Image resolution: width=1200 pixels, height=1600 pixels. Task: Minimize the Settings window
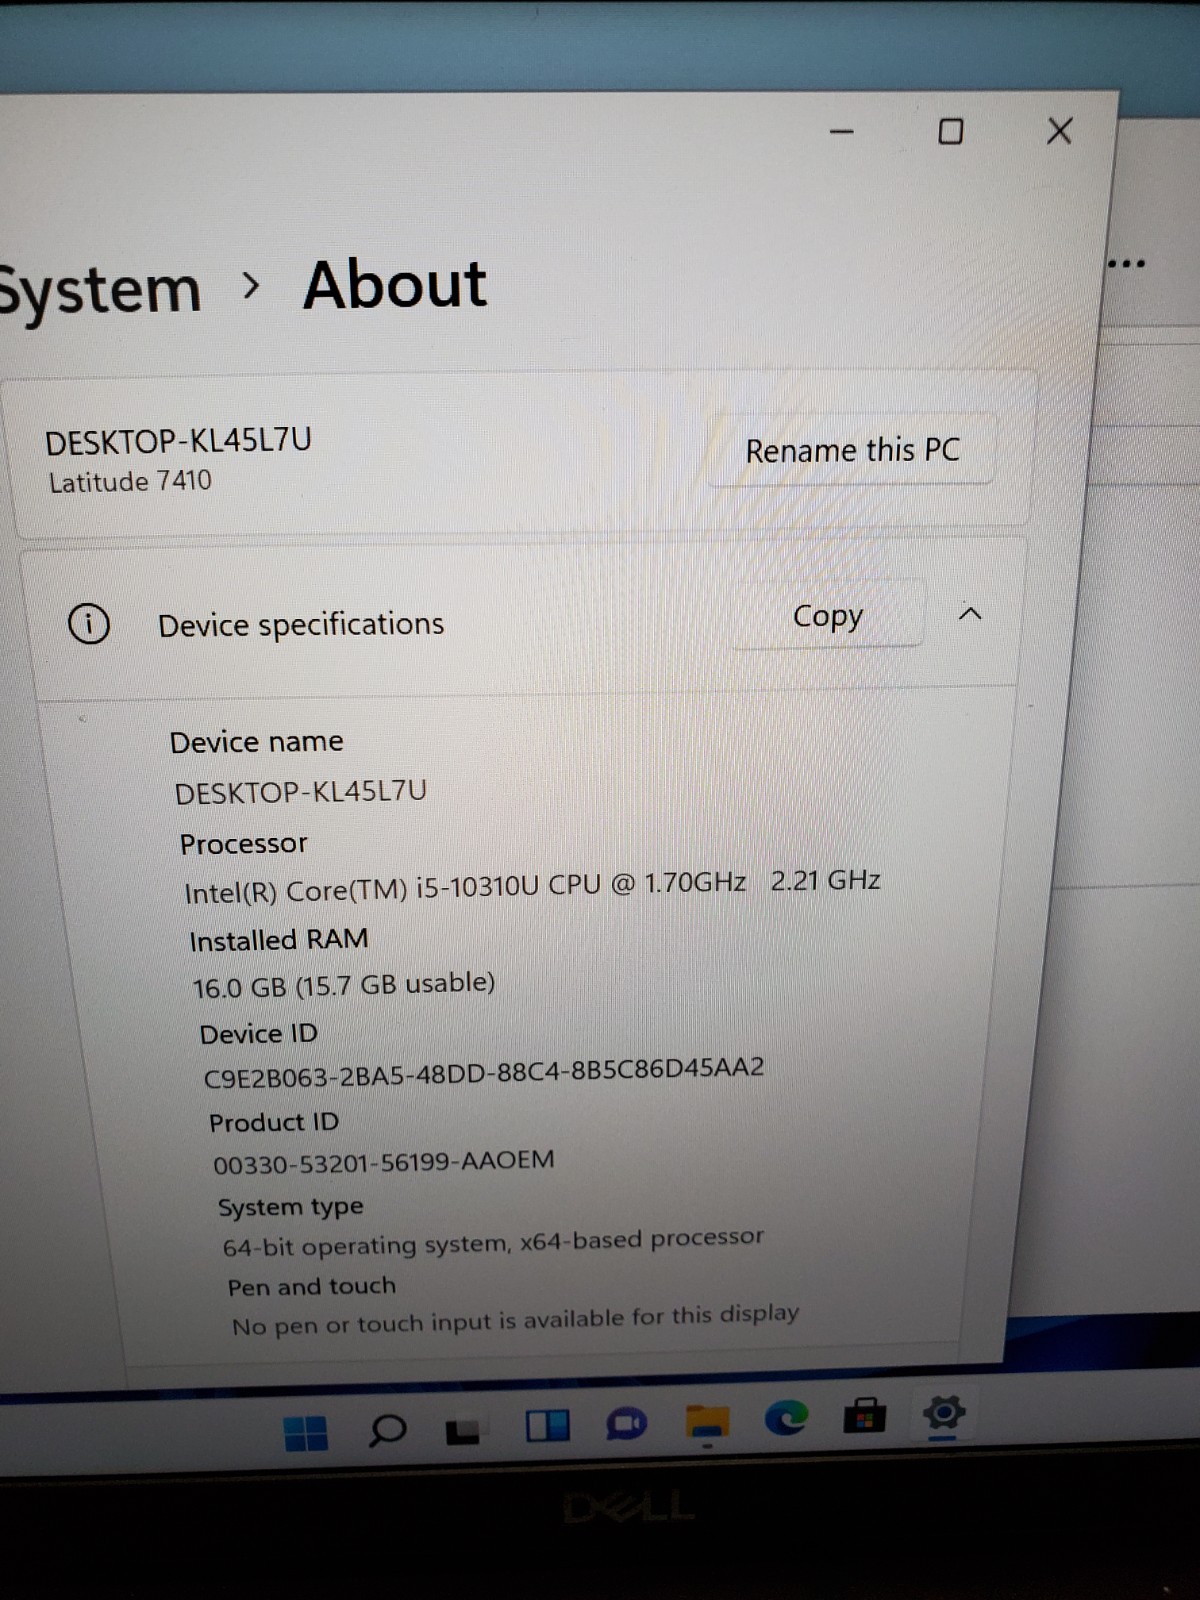click(x=842, y=131)
